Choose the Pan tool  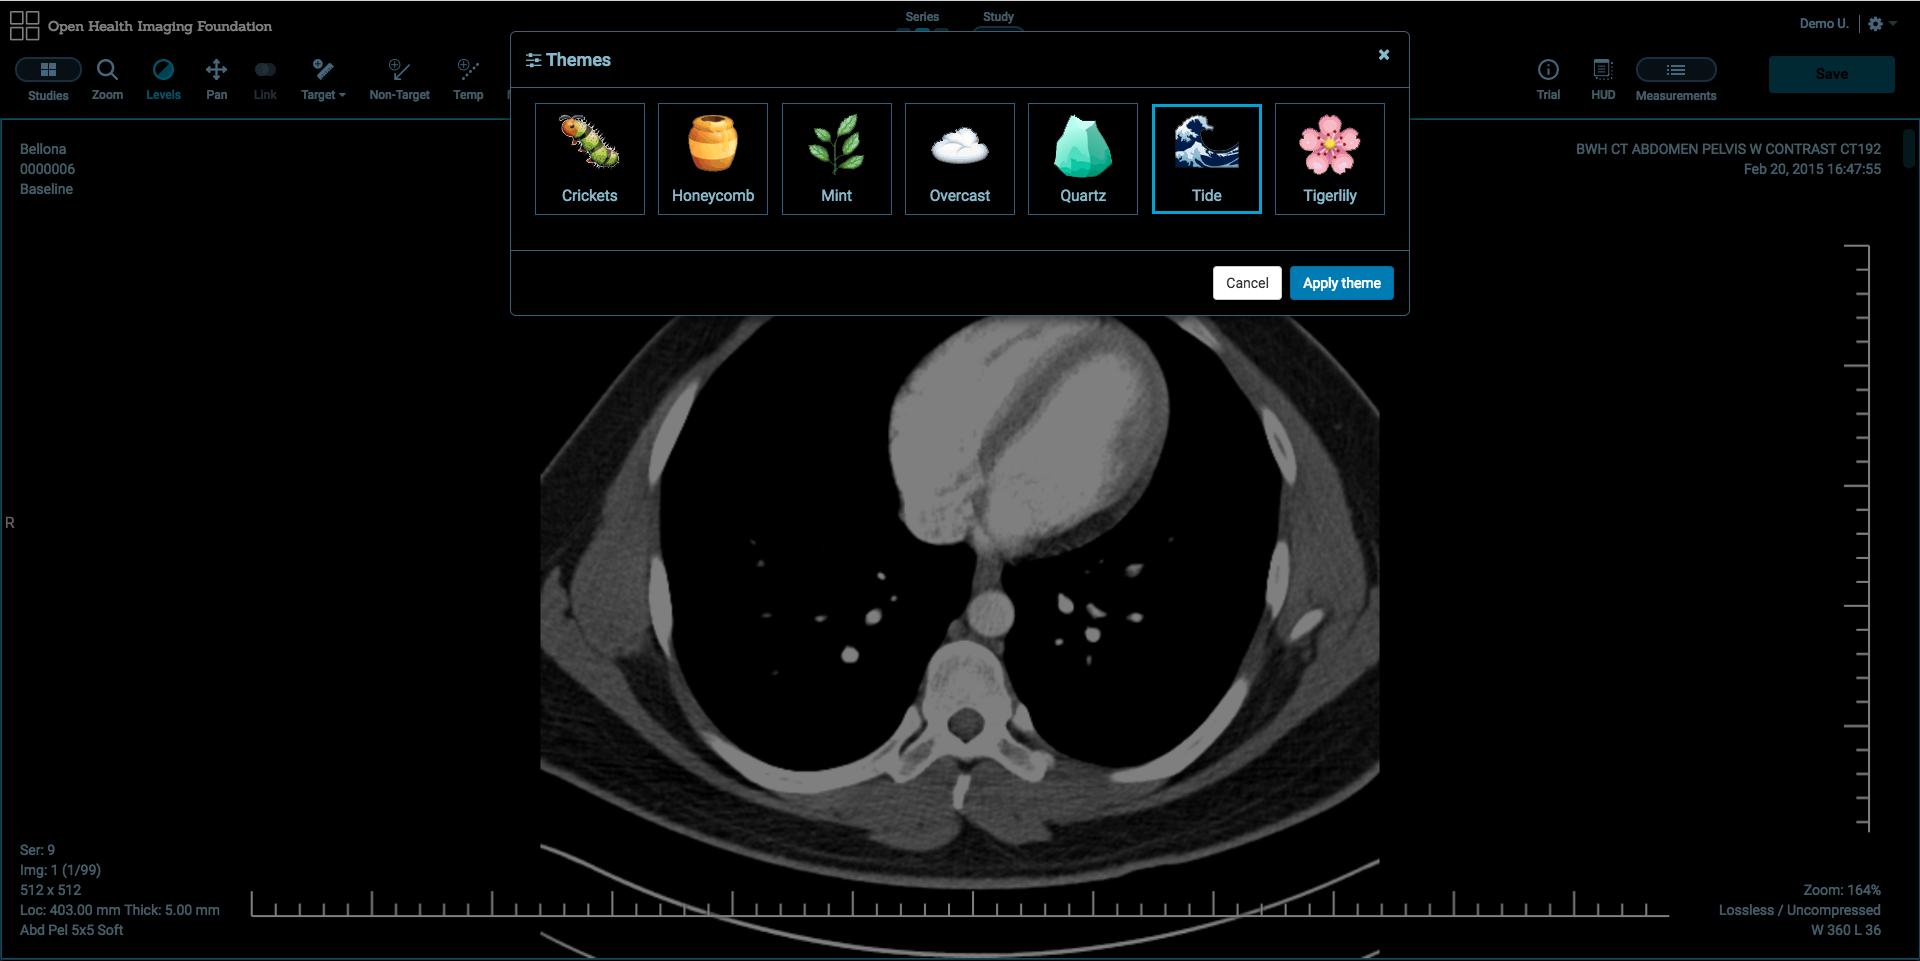tap(216, 79)
